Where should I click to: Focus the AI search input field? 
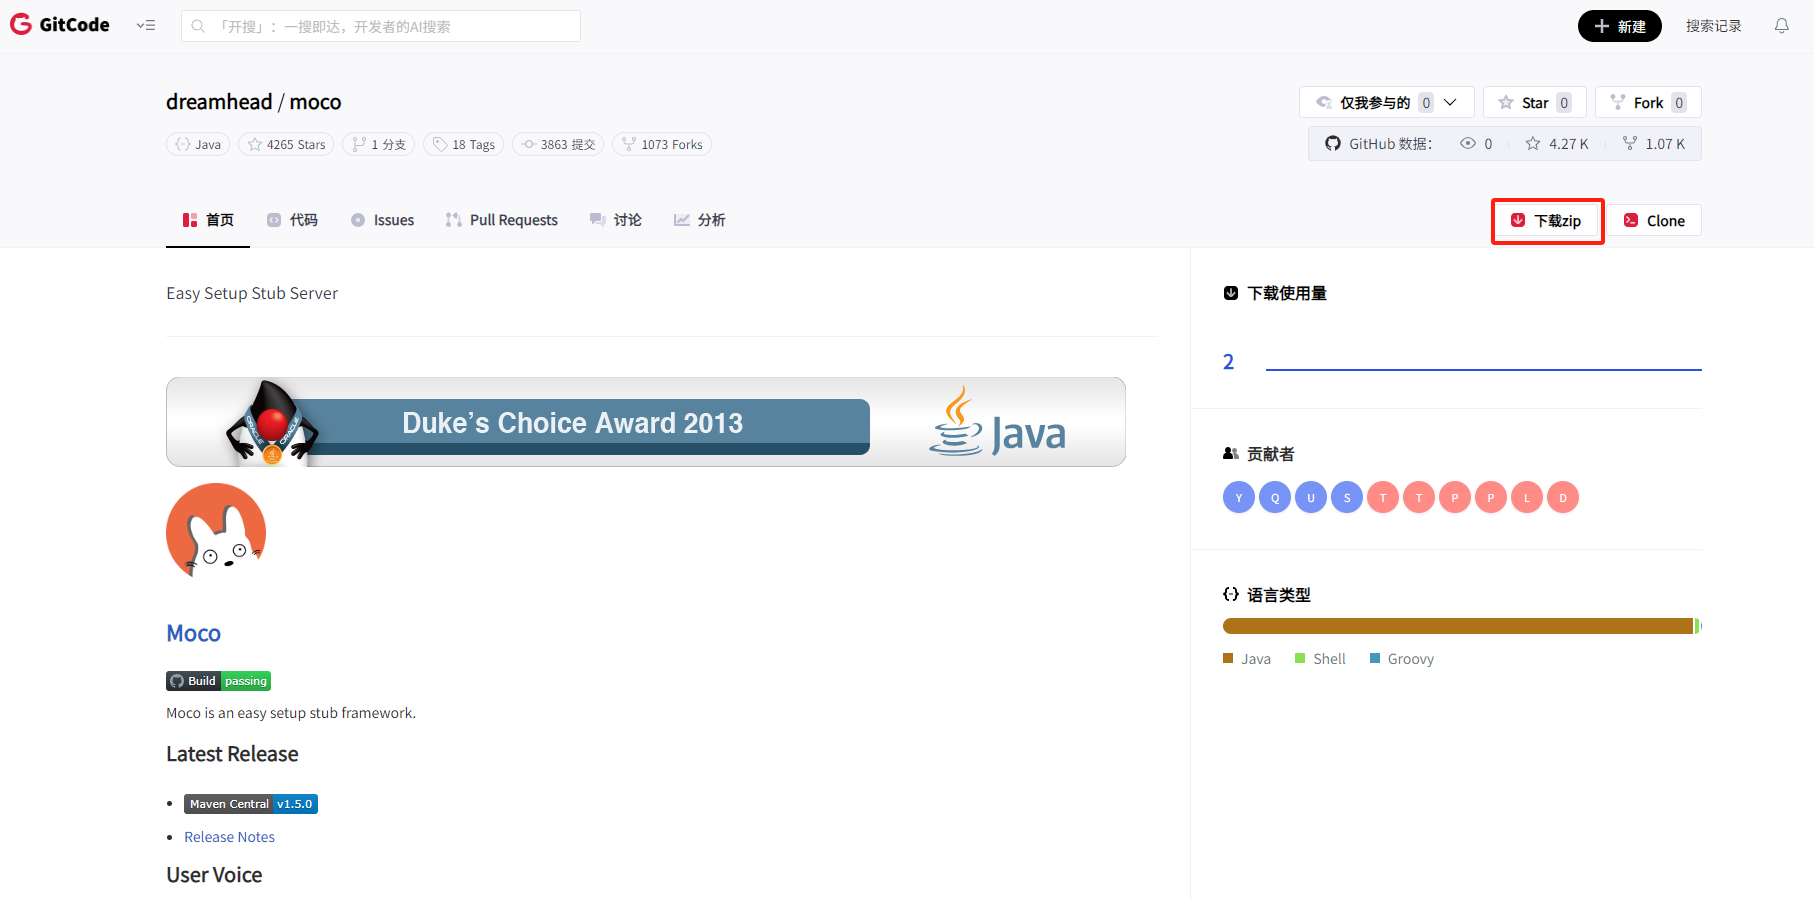pos(381,26)
